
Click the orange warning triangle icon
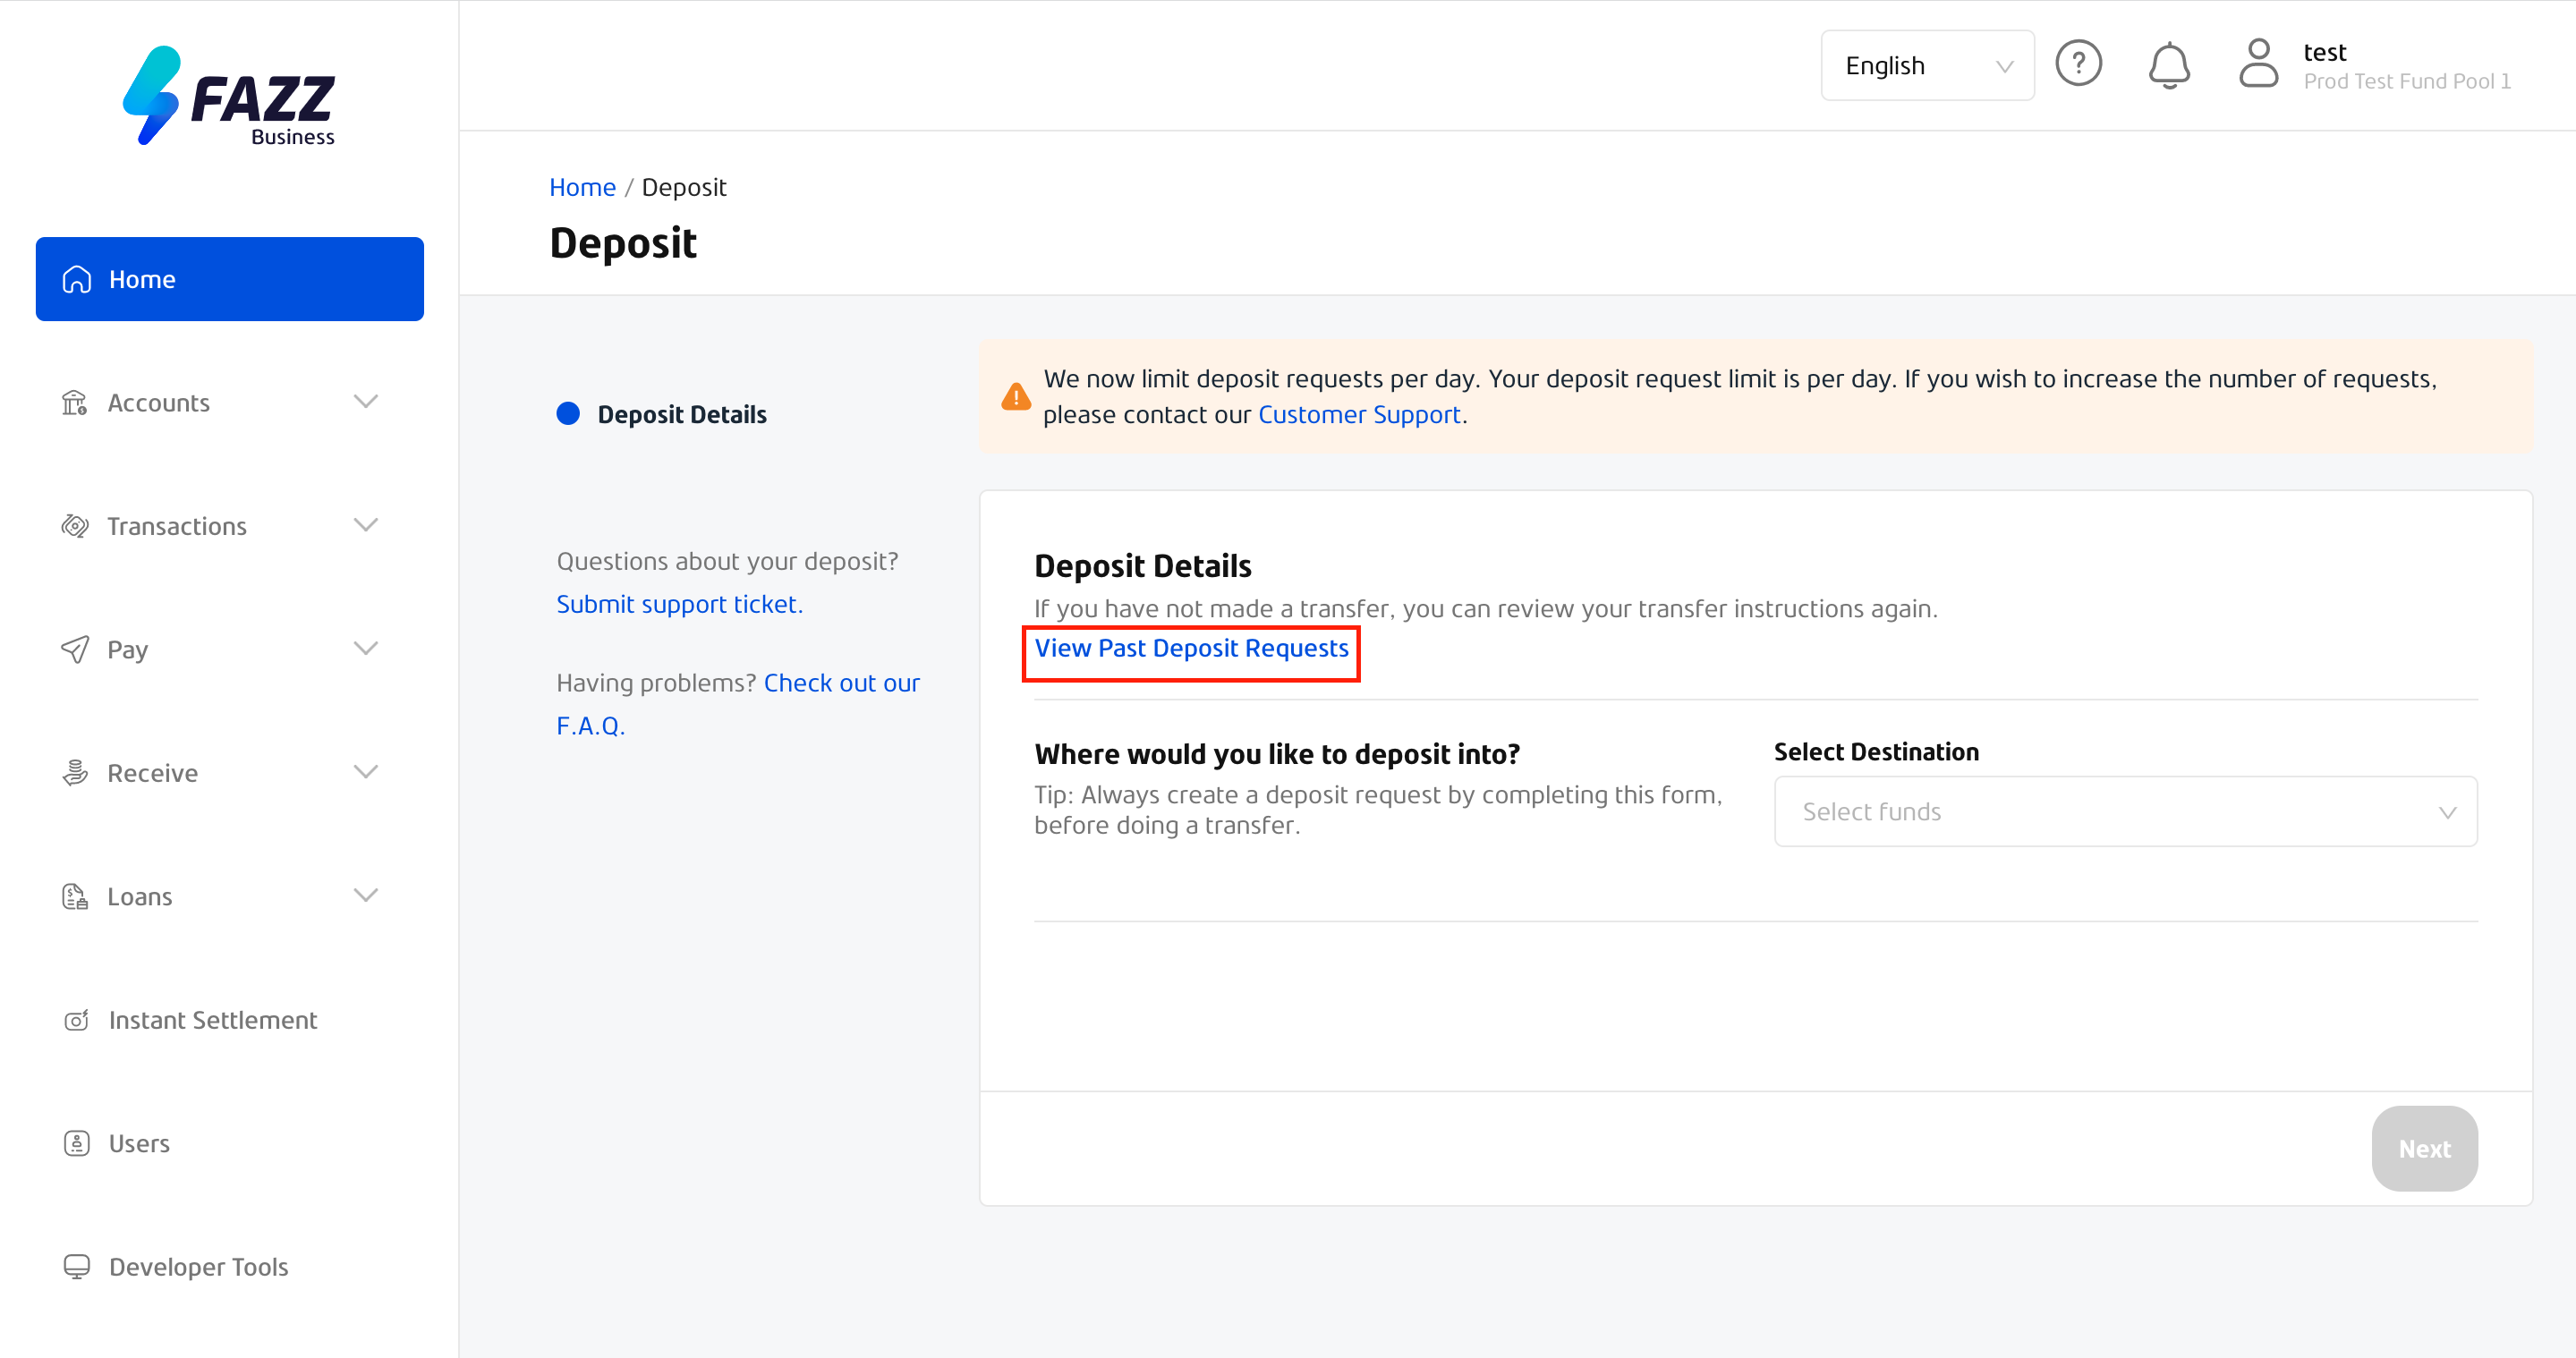tap(1016, 397)
